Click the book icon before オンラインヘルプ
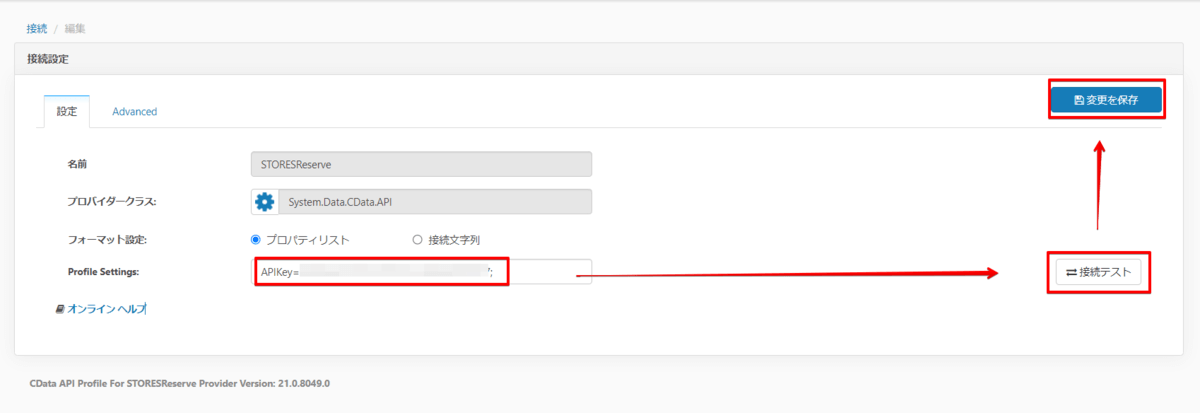Viewport: 1200px width, 413px height. pos(61,310)
